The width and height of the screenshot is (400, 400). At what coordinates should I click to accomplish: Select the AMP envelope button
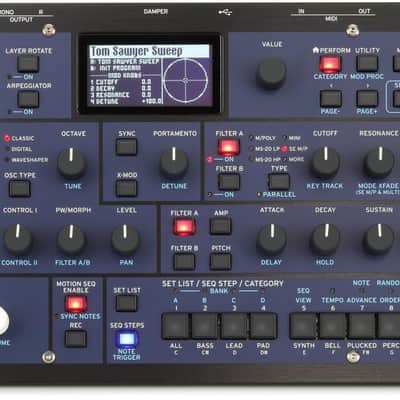[220, 227]
